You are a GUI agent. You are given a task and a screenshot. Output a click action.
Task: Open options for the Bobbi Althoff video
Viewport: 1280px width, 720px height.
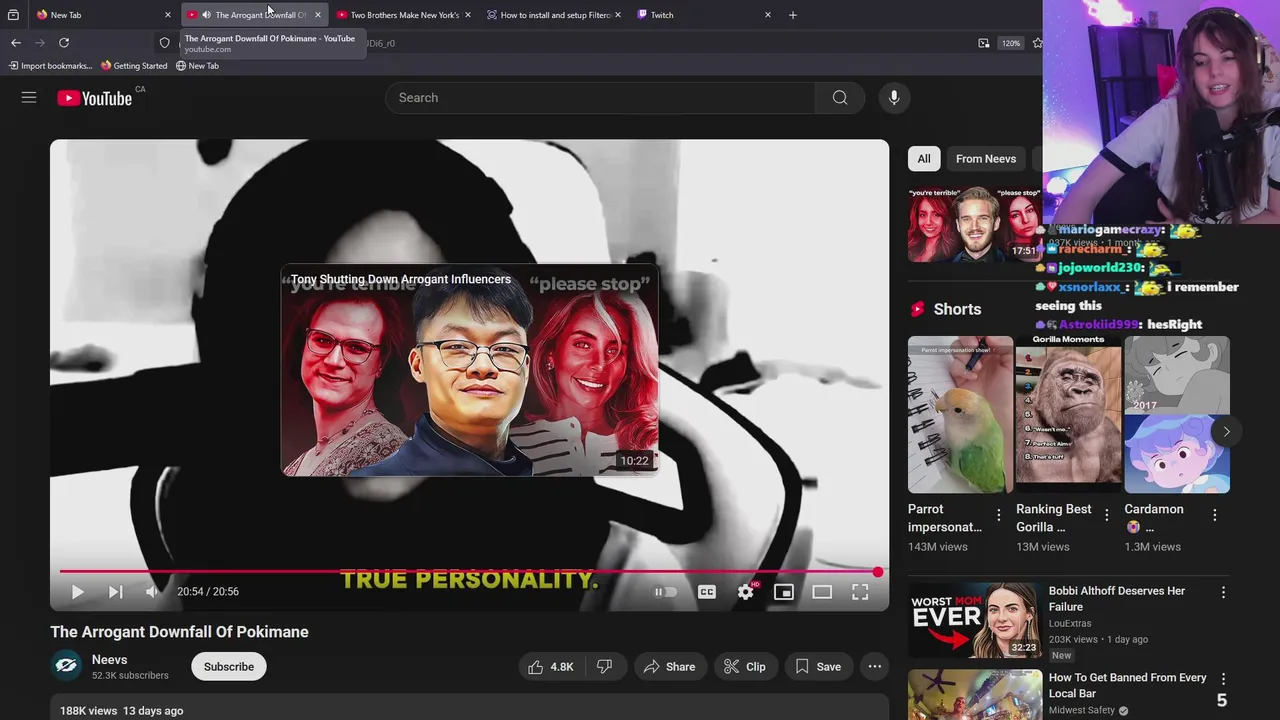pyautogui.click(x=1223, y=593)
